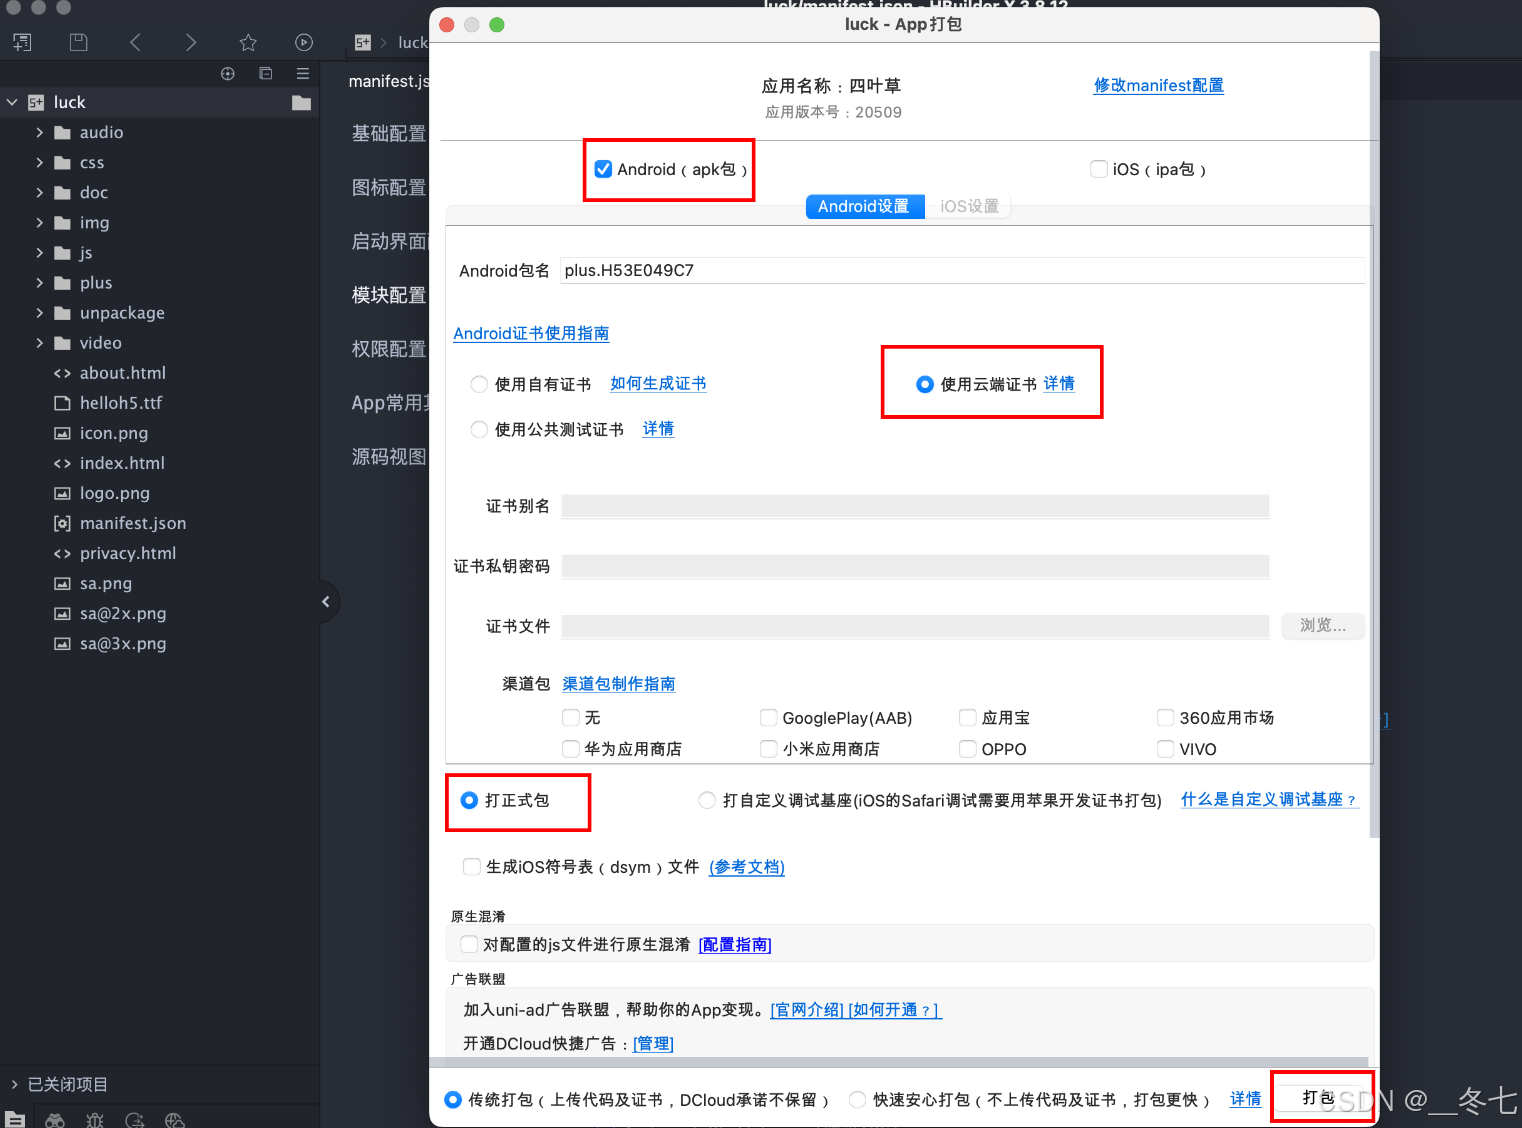This screenshot has height=1128, width=1522.
Task: Expand the doc folder
Action: [40, 192]
